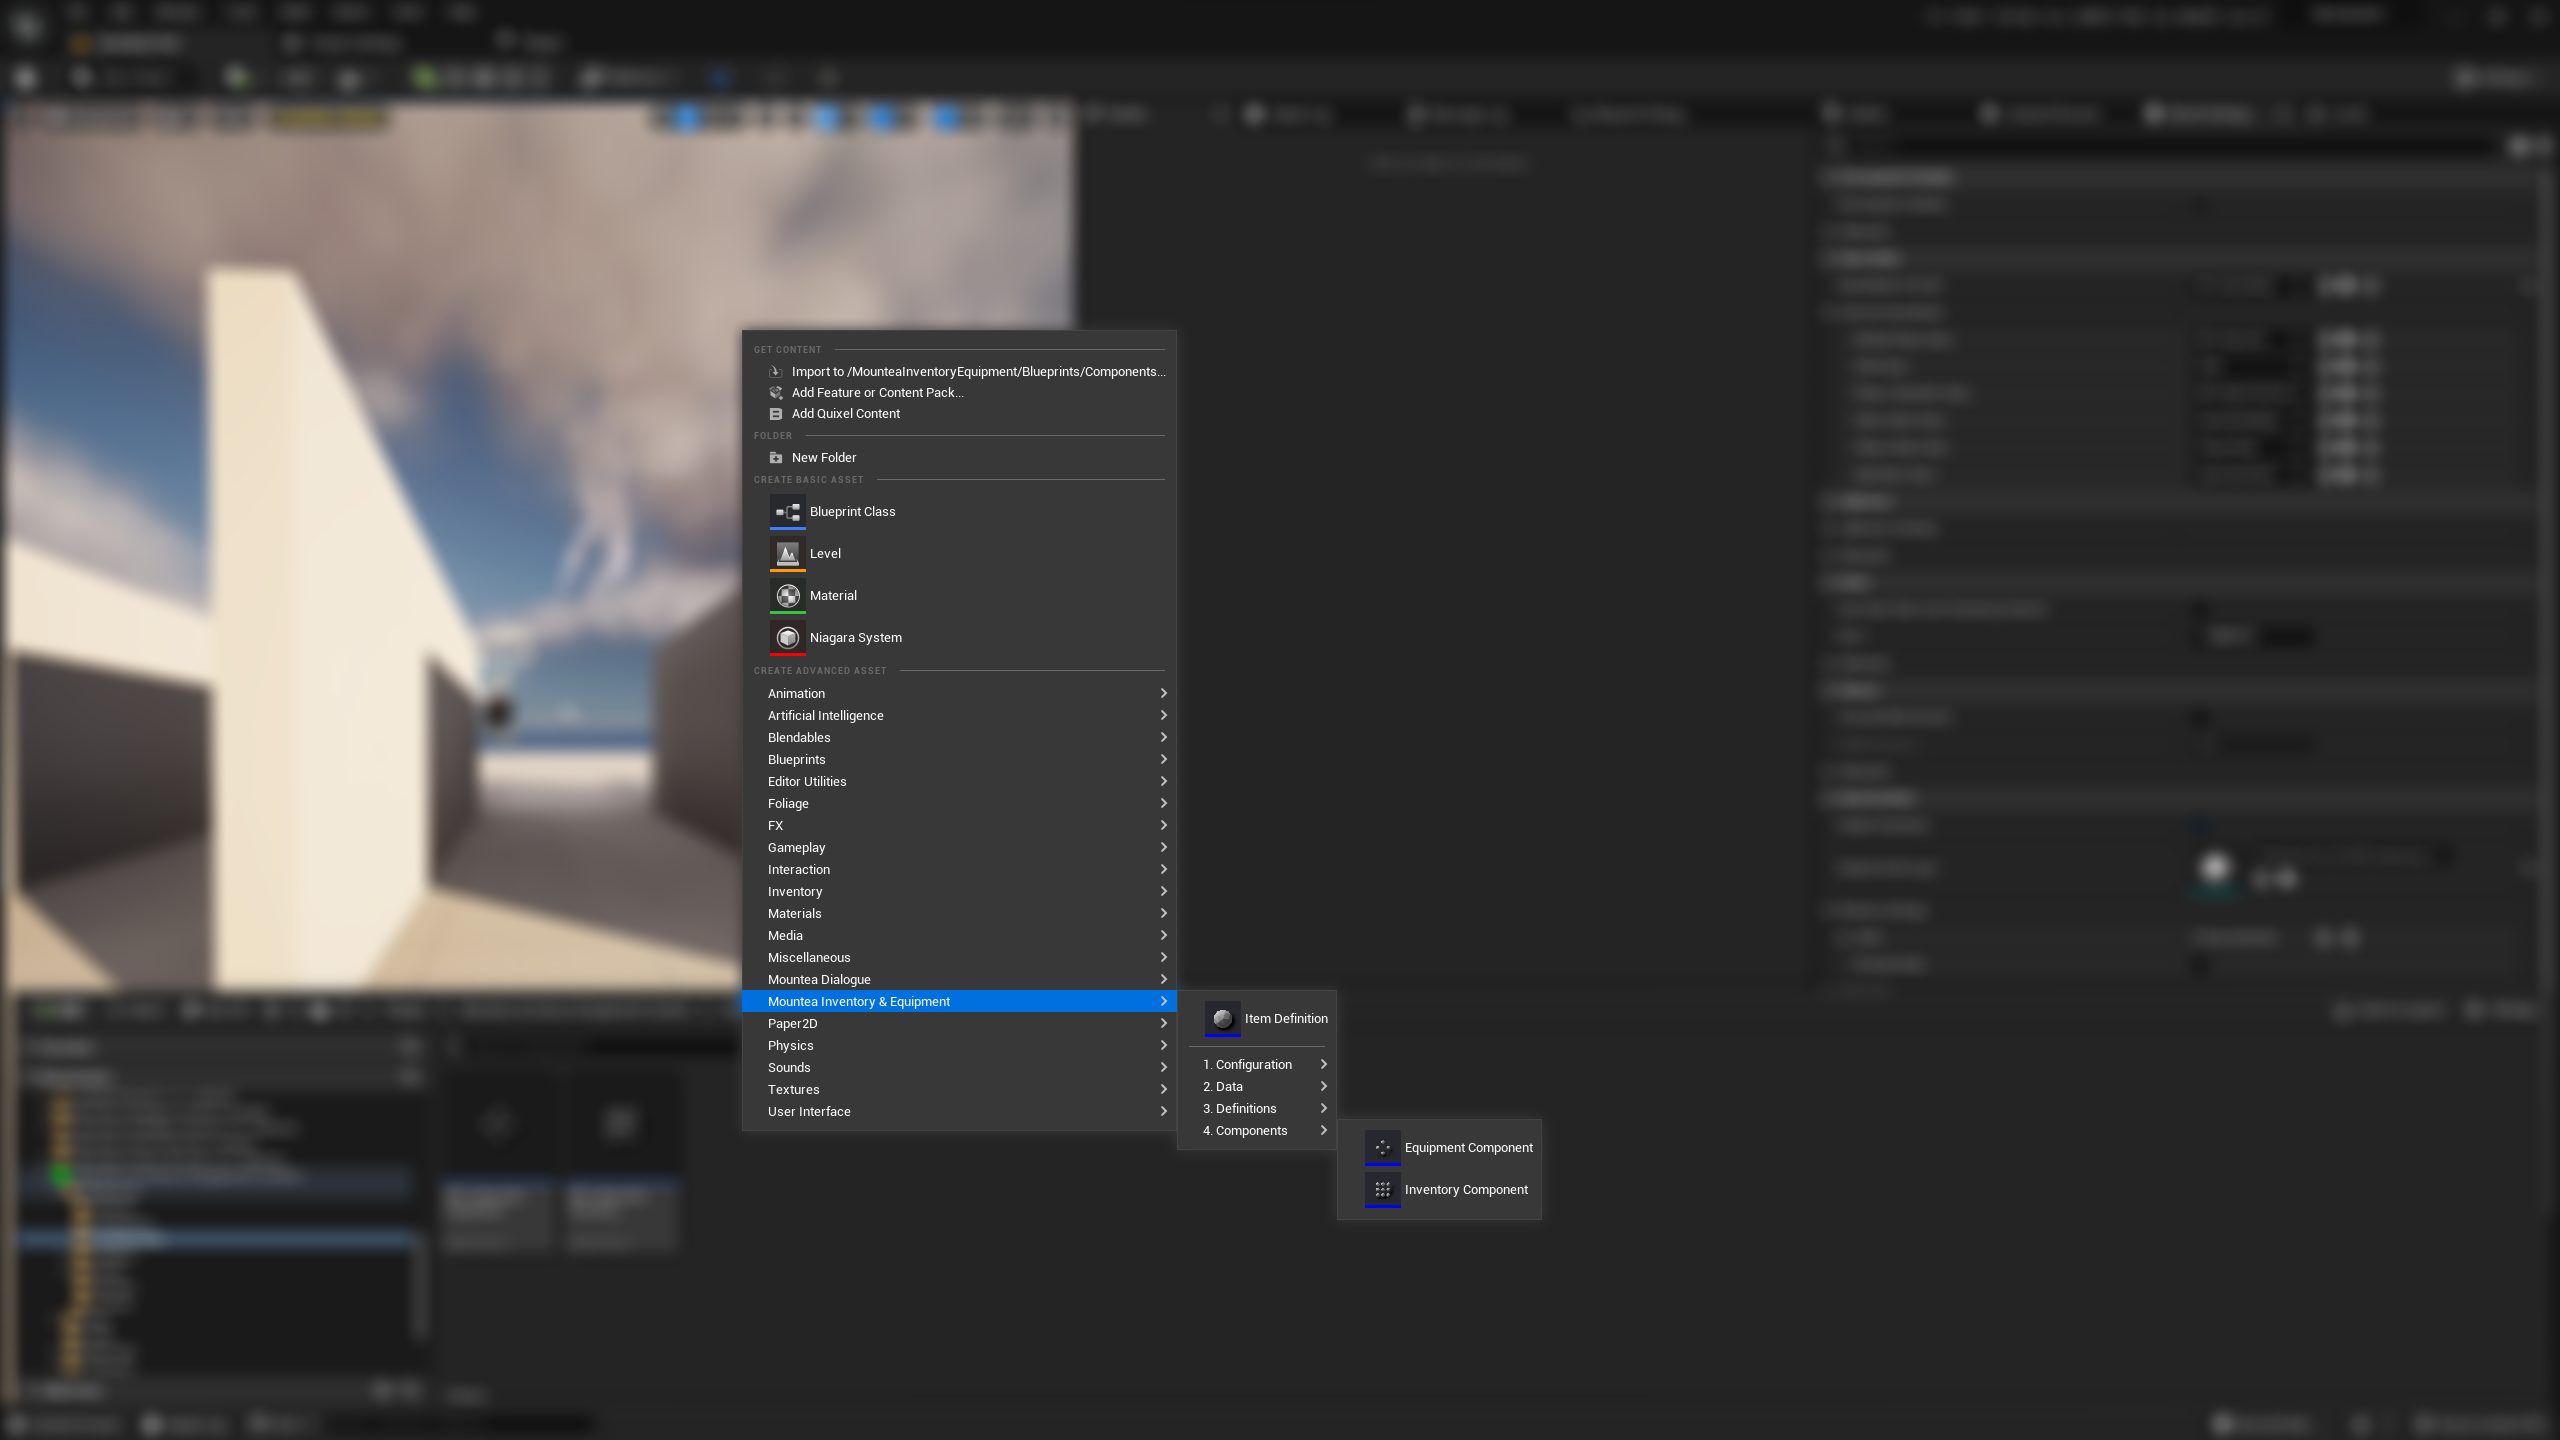Screen dimensions: 2560x1440
Task: Click the Equipment Component icon
Action: pyautogui.click(x=1382, y=1148)
